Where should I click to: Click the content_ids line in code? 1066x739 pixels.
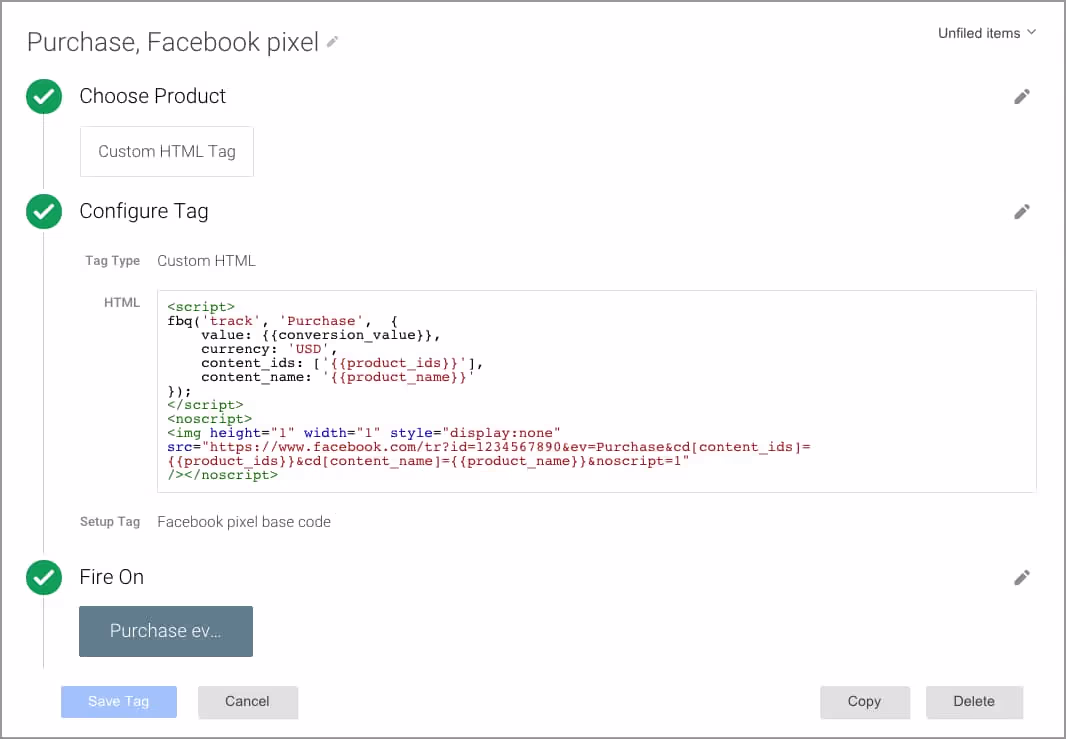coord(342,363)
